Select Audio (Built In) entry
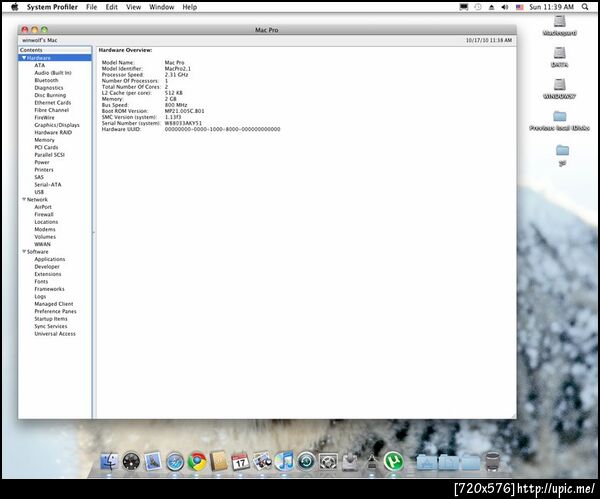Screen dimensions: 600x499 (53, 73)
